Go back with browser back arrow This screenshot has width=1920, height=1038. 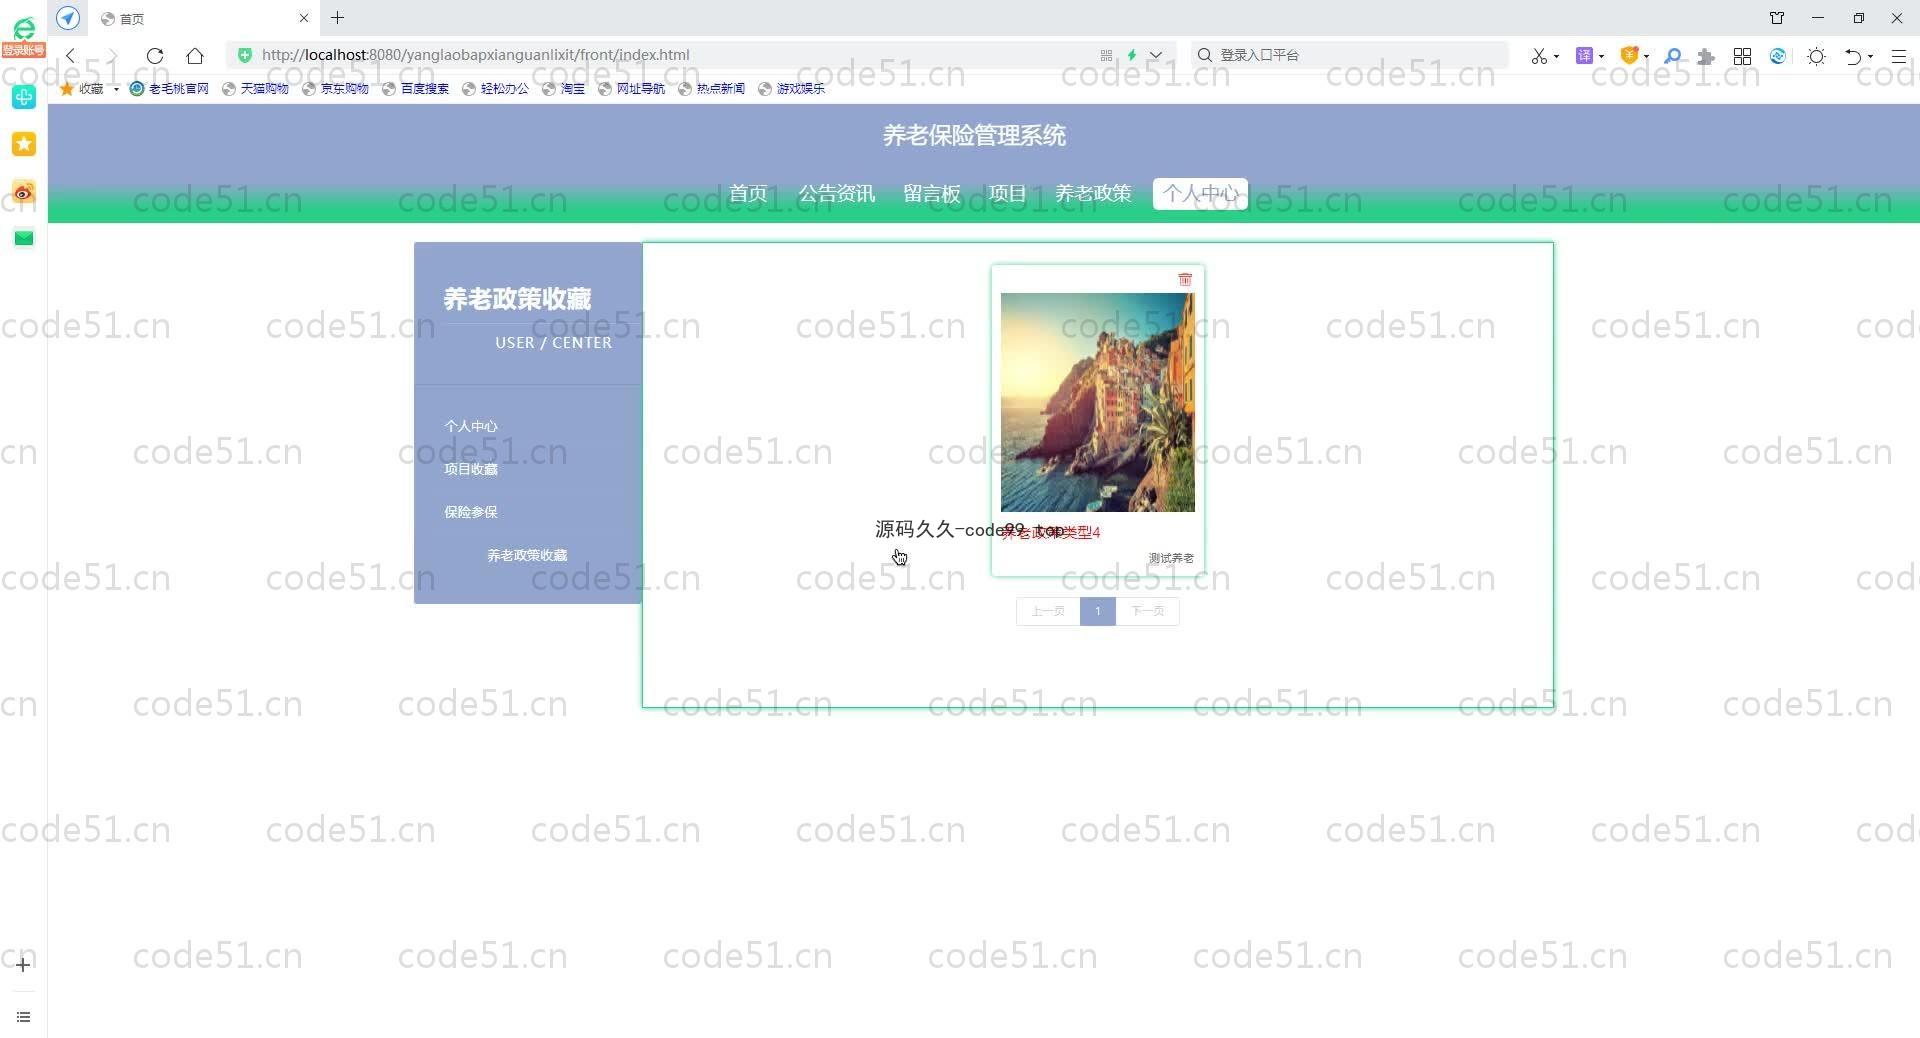[71, 56]
